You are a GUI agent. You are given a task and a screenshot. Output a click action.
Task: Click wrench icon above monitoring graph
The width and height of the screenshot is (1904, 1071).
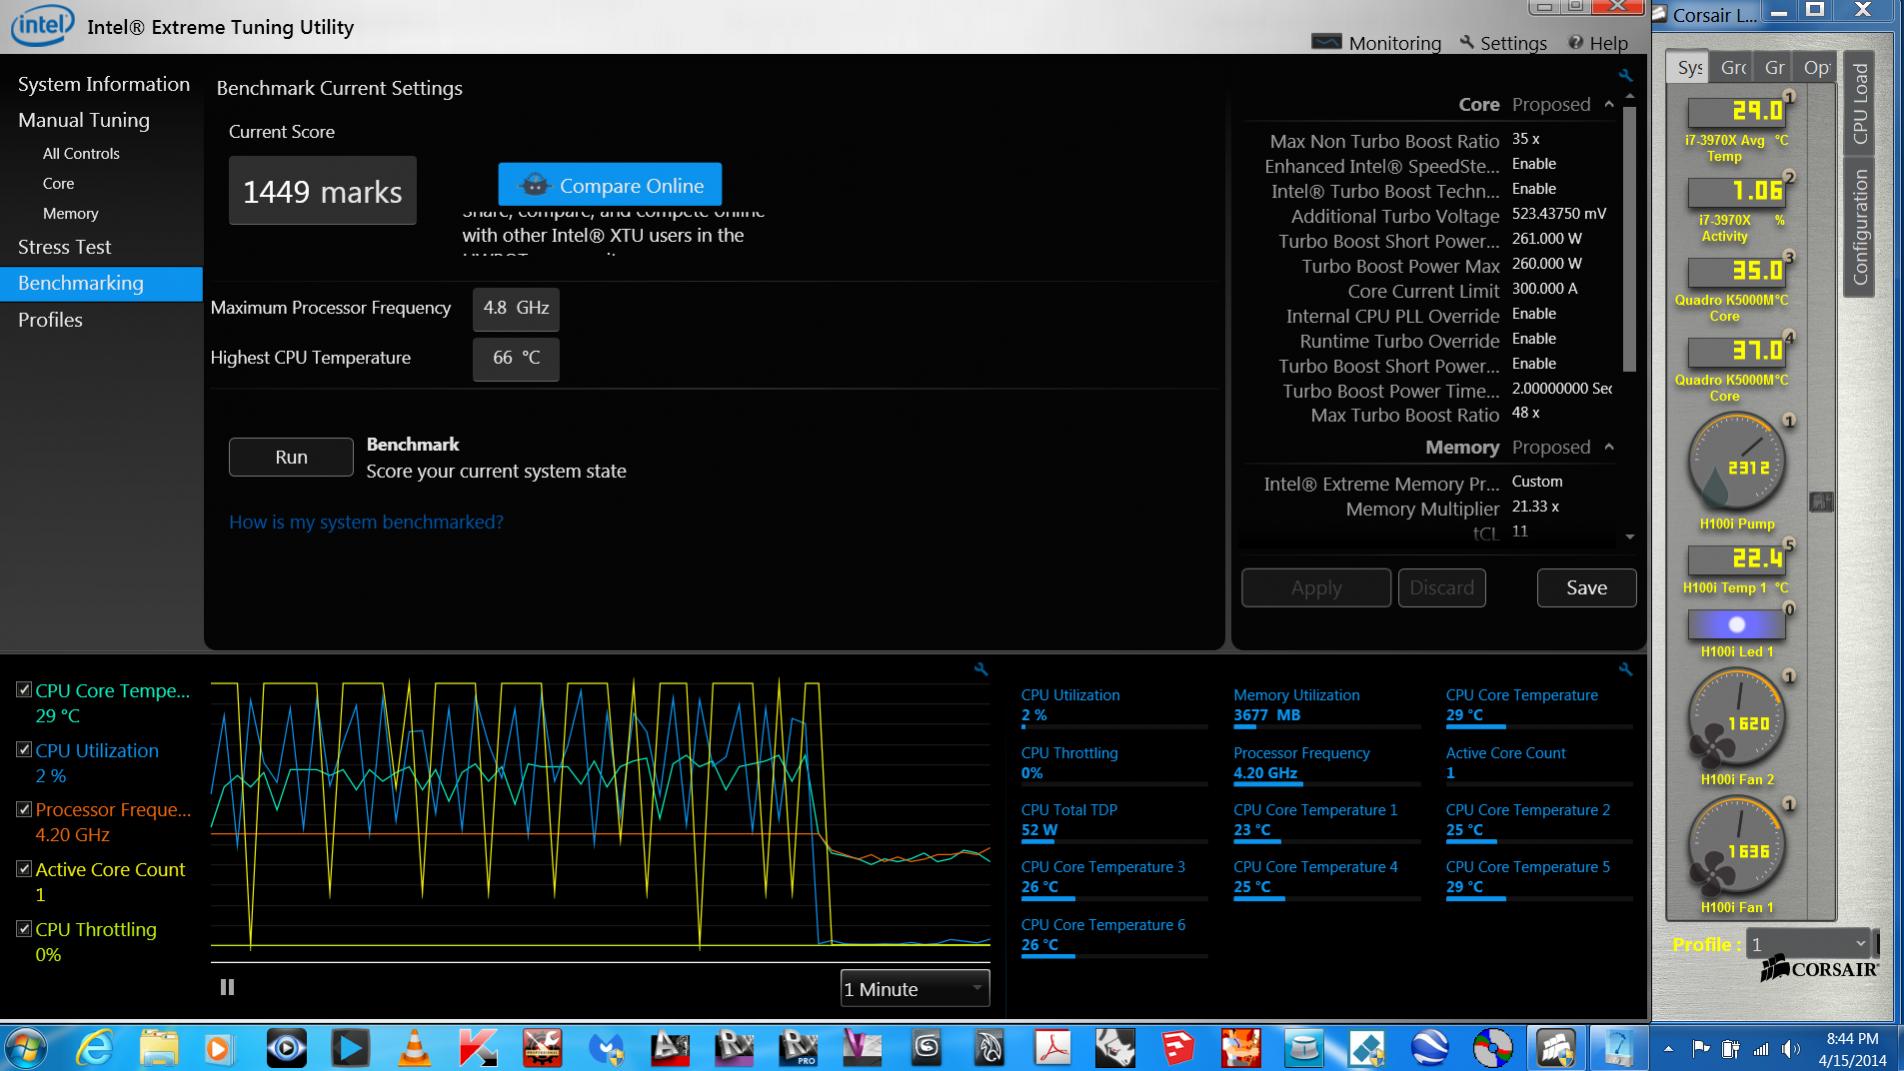pyautogui.click(x=981, y=669)
